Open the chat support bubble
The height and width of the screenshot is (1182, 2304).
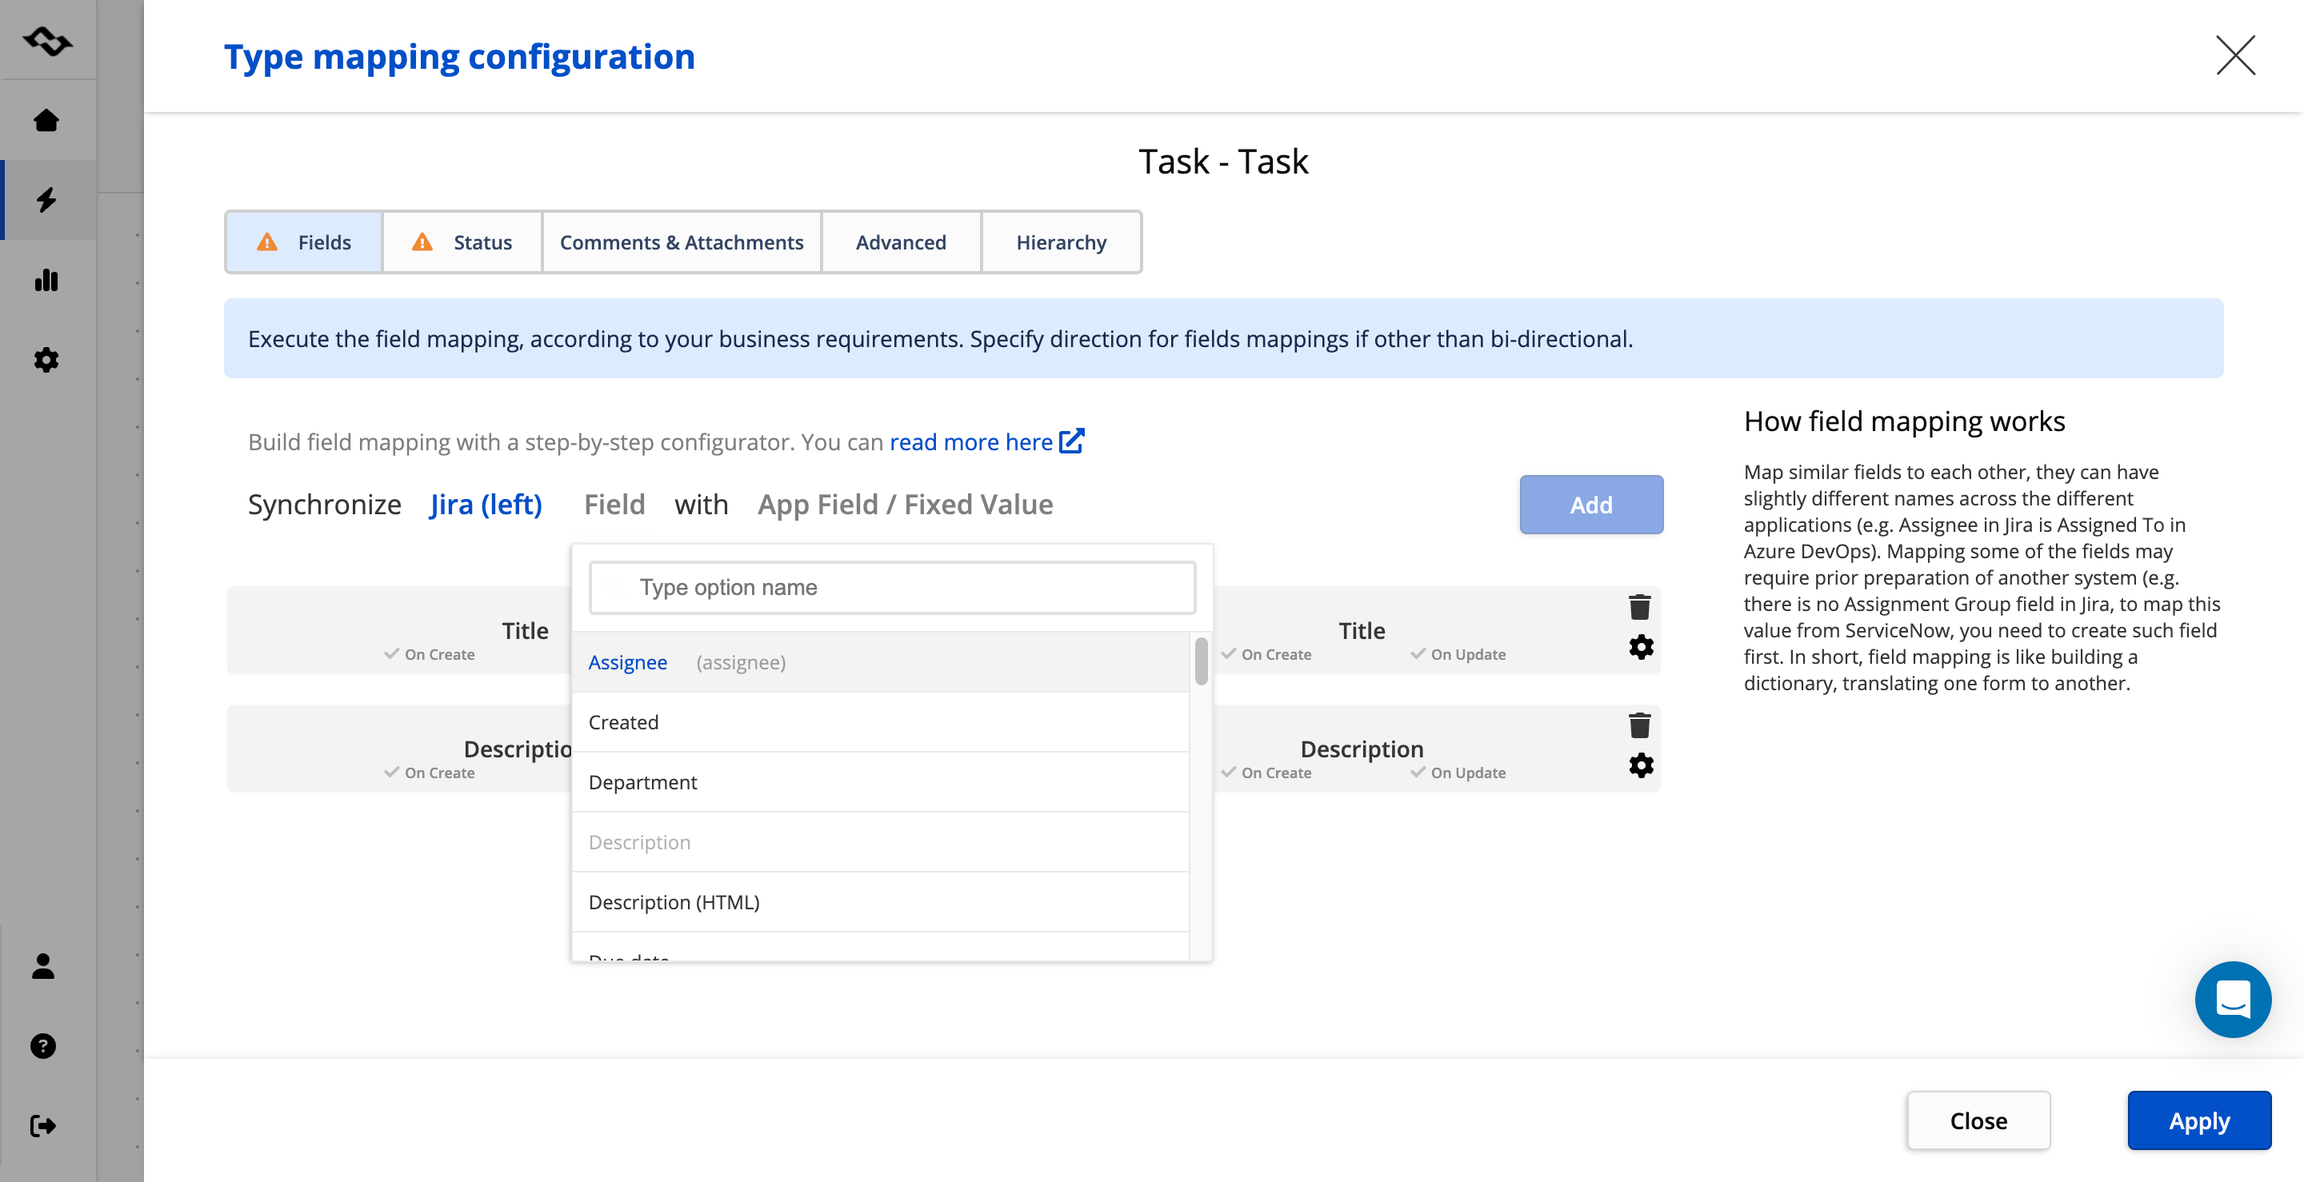[x=2232, y=999]
